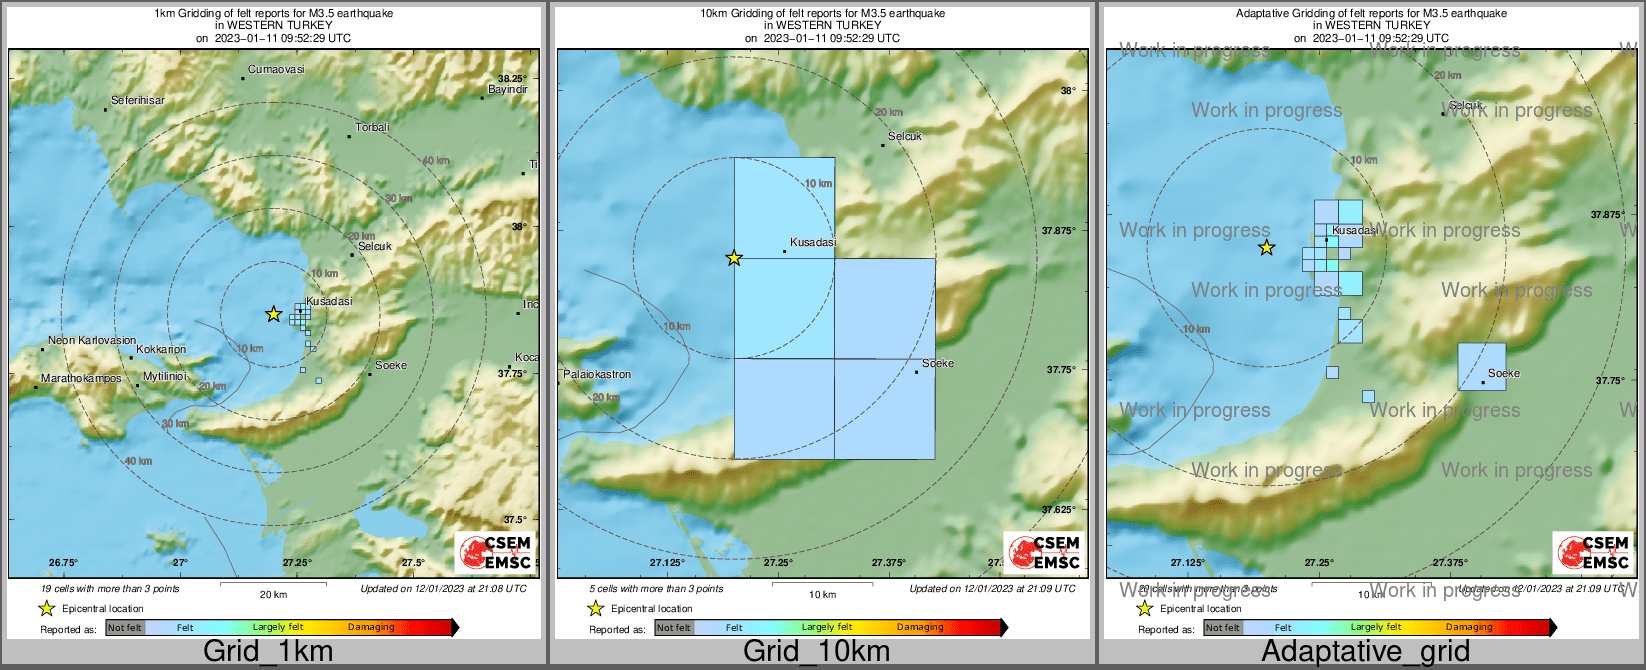The width and height of the screenshot is (1646, 670).
Task: Click the Selcuk label on Adaptative_grid map
Action: click(1466, 105)
